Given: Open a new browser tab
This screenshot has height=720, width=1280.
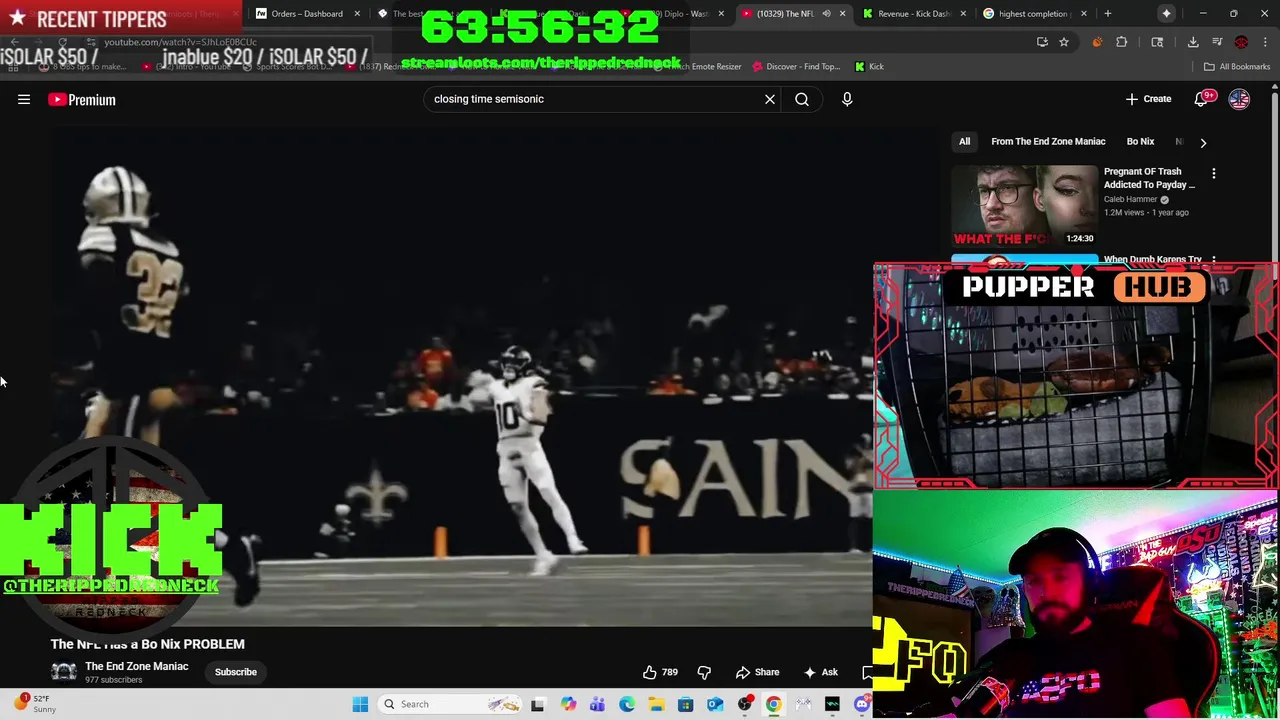Looking at the screenshot, I should tap(1107, 14).
